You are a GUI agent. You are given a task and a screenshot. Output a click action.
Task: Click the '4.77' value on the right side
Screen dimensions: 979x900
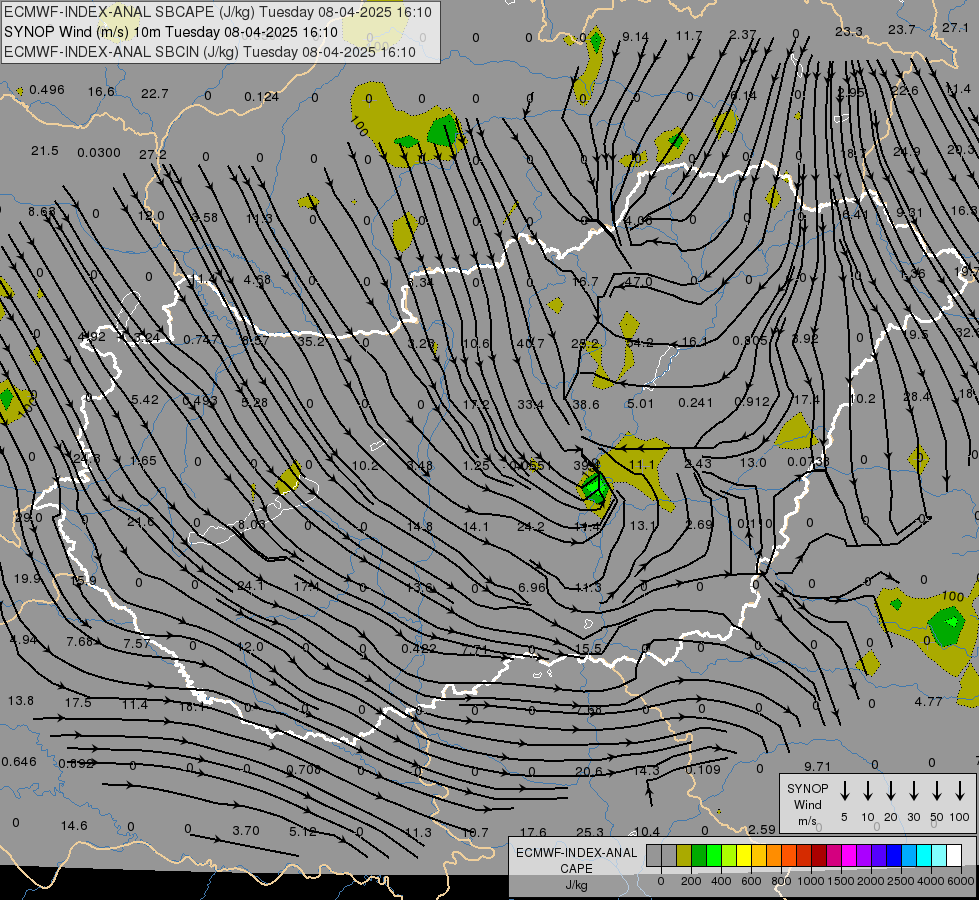928,701
